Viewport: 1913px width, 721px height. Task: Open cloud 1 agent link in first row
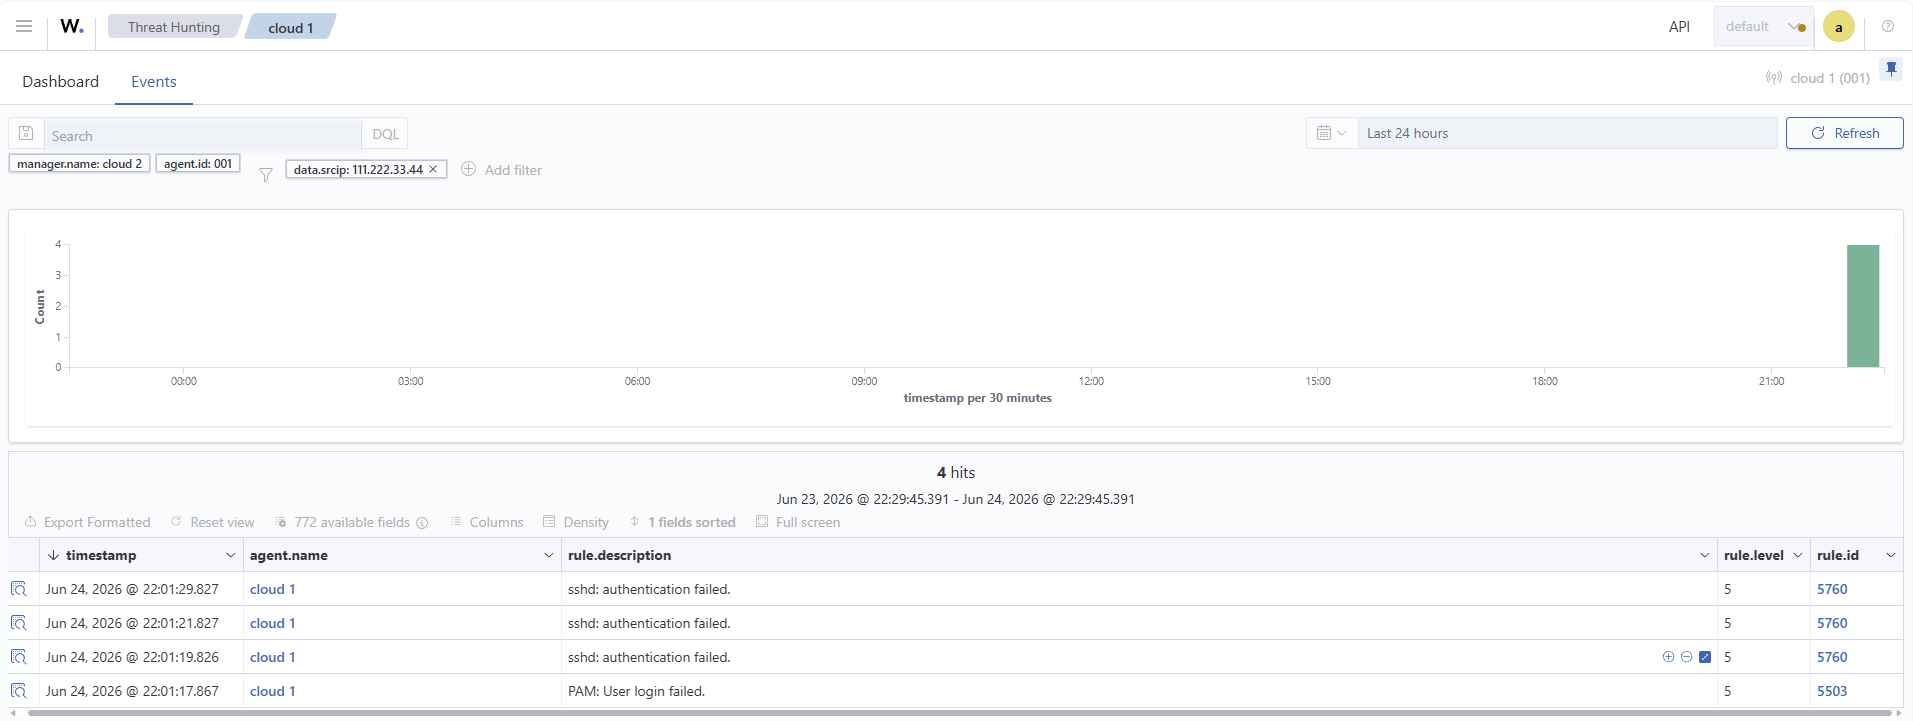click(x=272, y=589)
